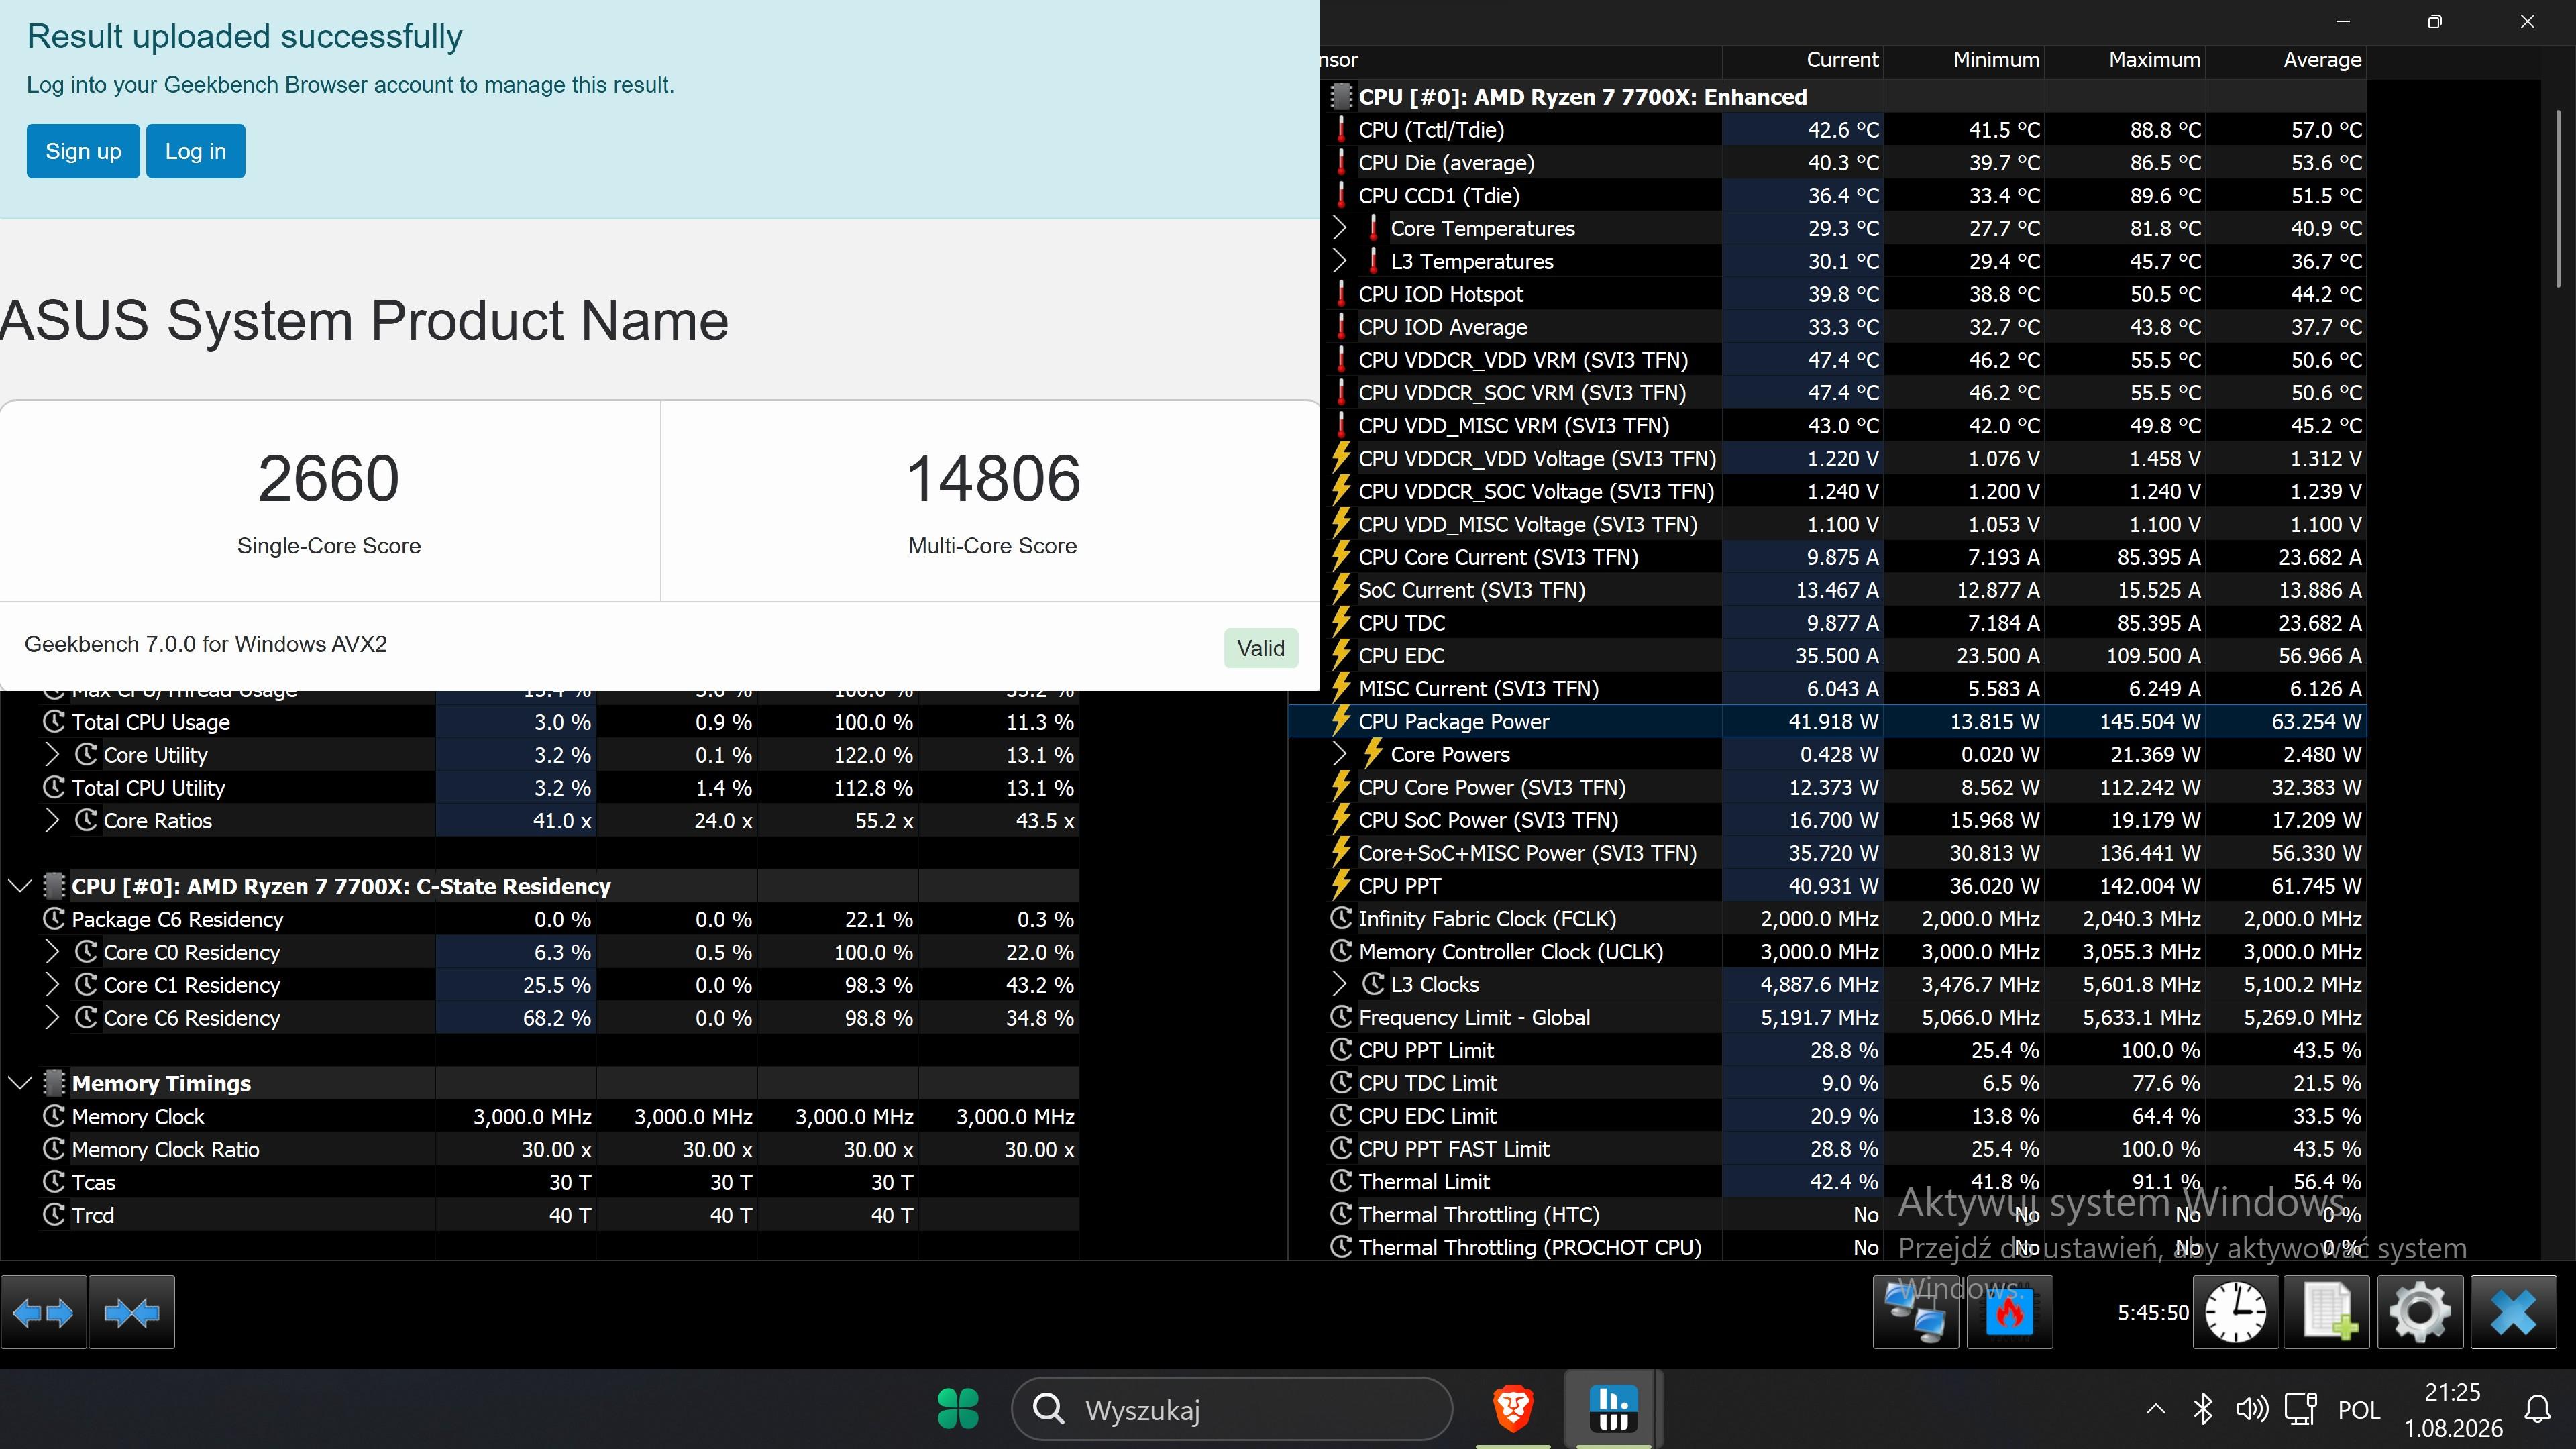This screenshot has width=2576, height=1449.
Task: Open the network tray icon
Action: point(2301,1410)
